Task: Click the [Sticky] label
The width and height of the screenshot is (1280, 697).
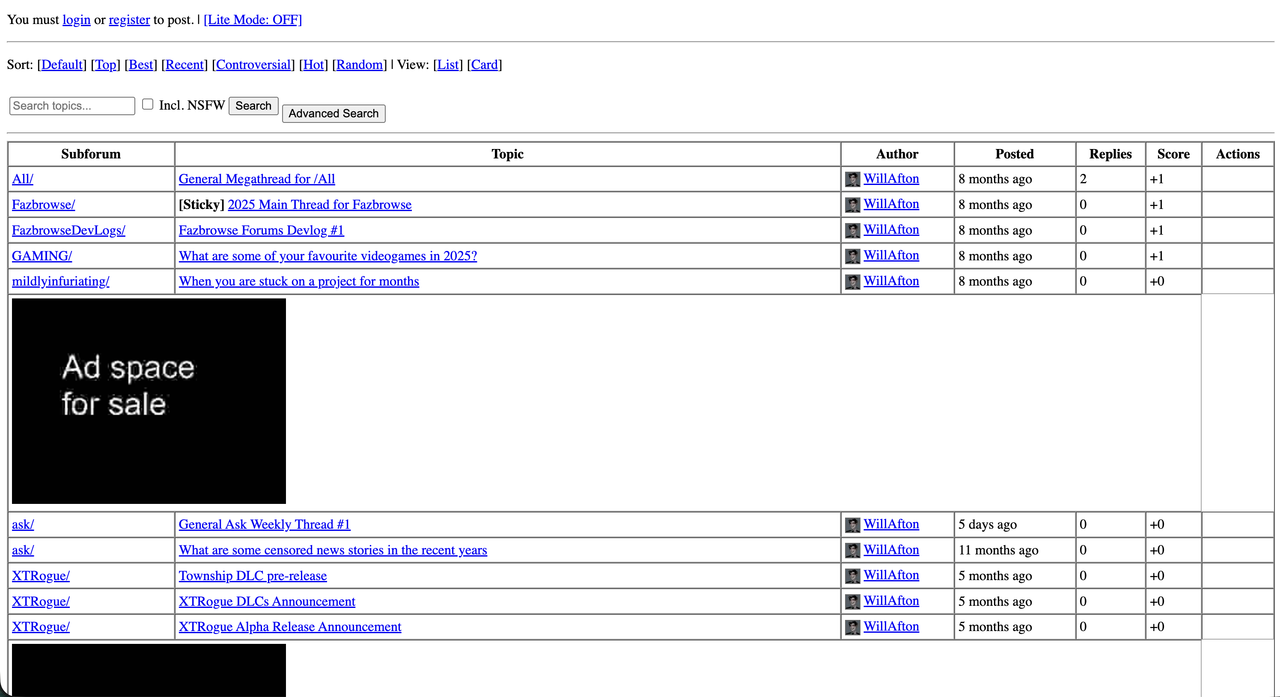Action: click(x=201, y=204)
